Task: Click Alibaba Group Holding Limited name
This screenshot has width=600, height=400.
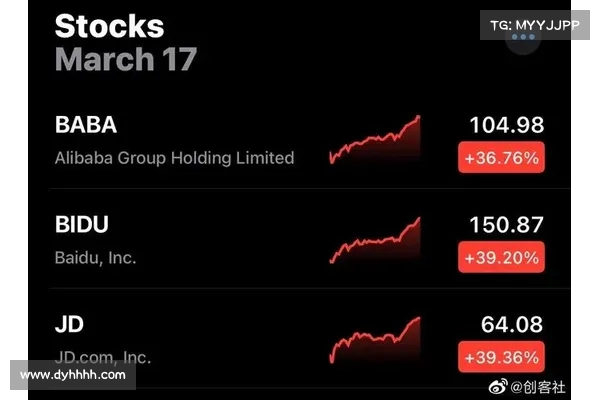Action: click(174, 158)
